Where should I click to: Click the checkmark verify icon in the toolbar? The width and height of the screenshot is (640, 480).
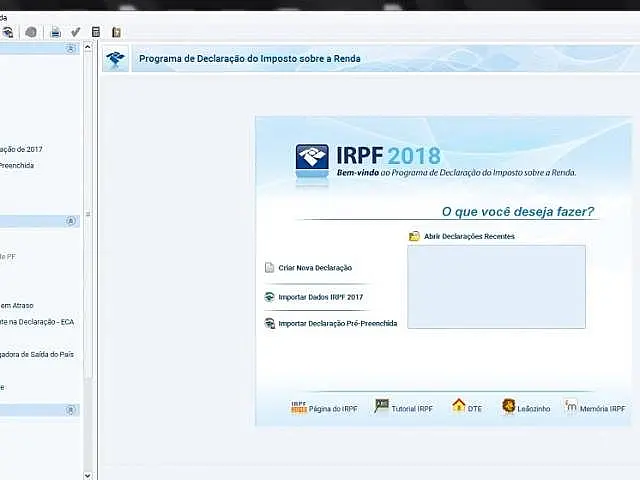(x=76, y=32)
